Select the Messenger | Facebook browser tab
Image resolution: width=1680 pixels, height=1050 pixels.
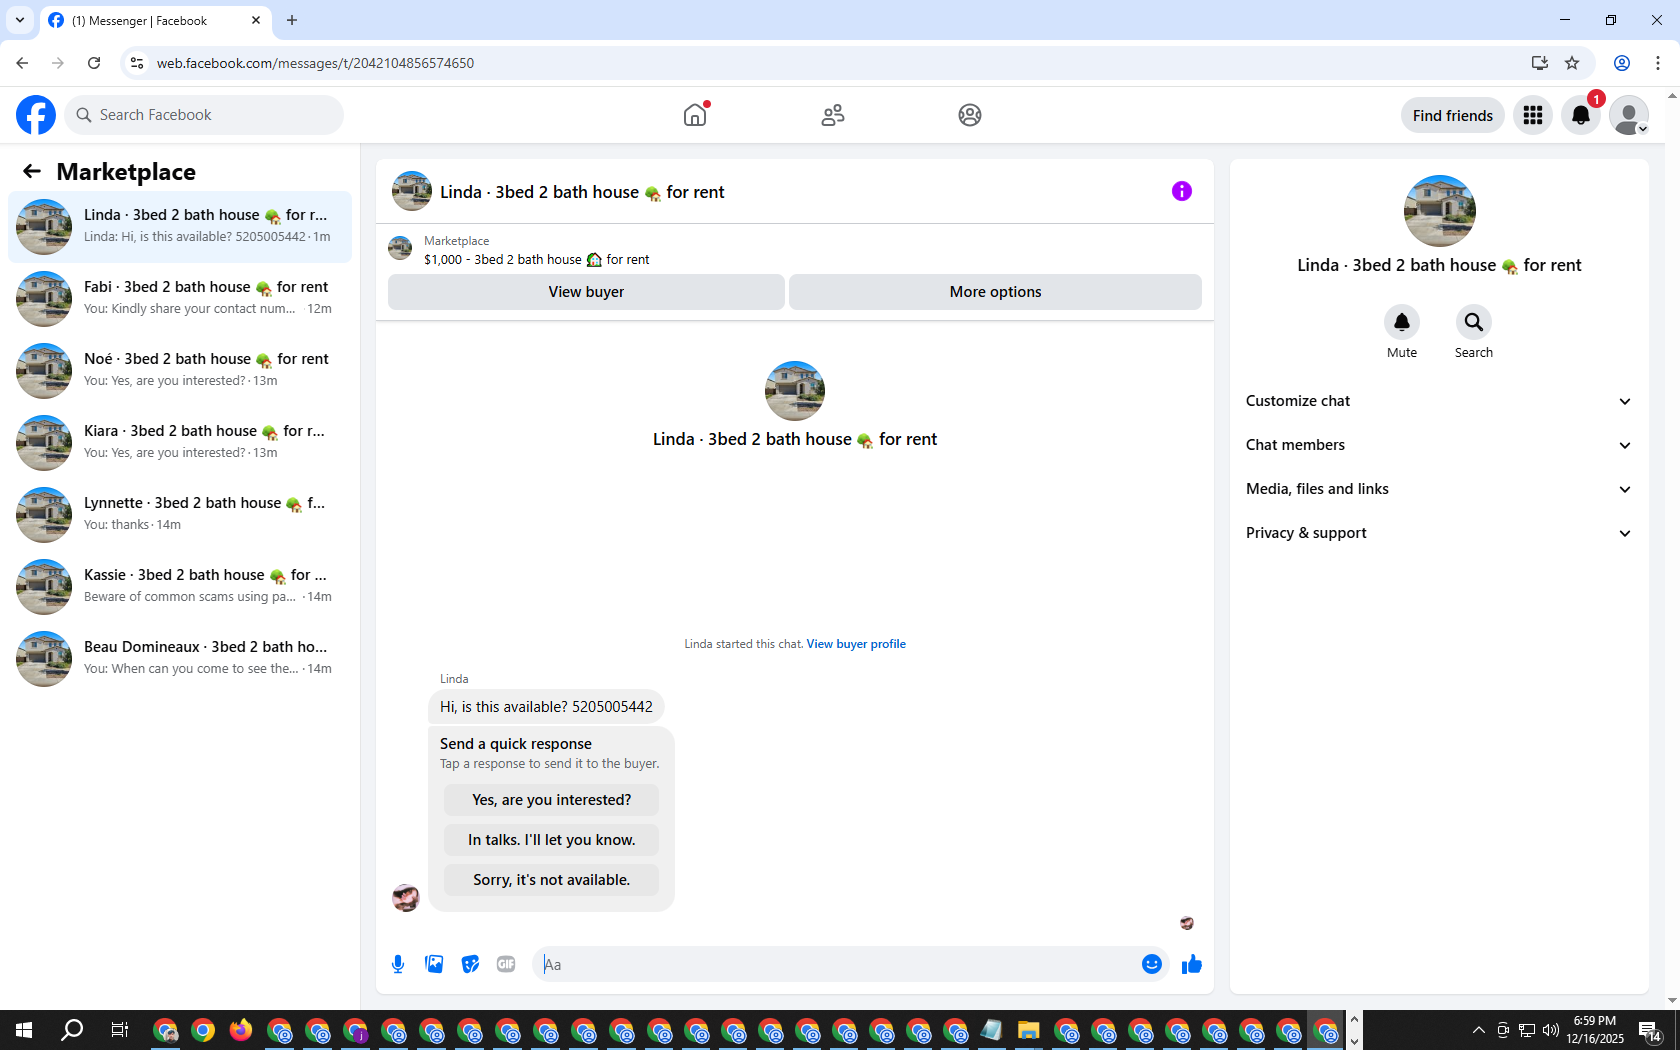(155, 21)
